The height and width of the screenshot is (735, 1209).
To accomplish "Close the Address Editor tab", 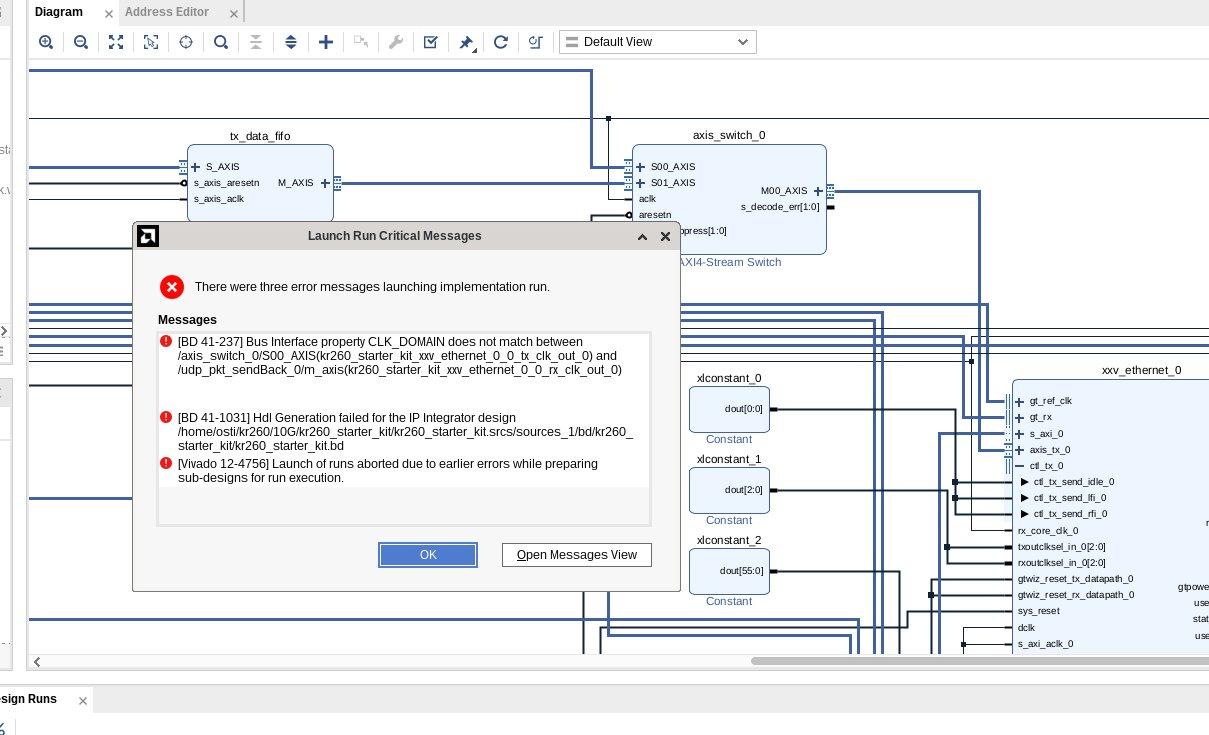I will [x=234, y=13].
